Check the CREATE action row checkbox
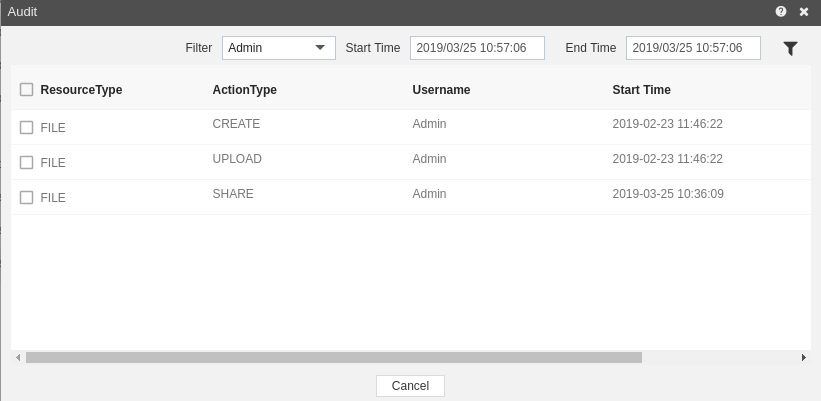 26,127
